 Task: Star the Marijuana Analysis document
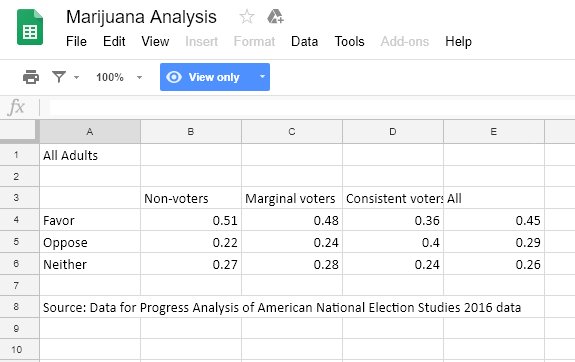coord(247,17)
